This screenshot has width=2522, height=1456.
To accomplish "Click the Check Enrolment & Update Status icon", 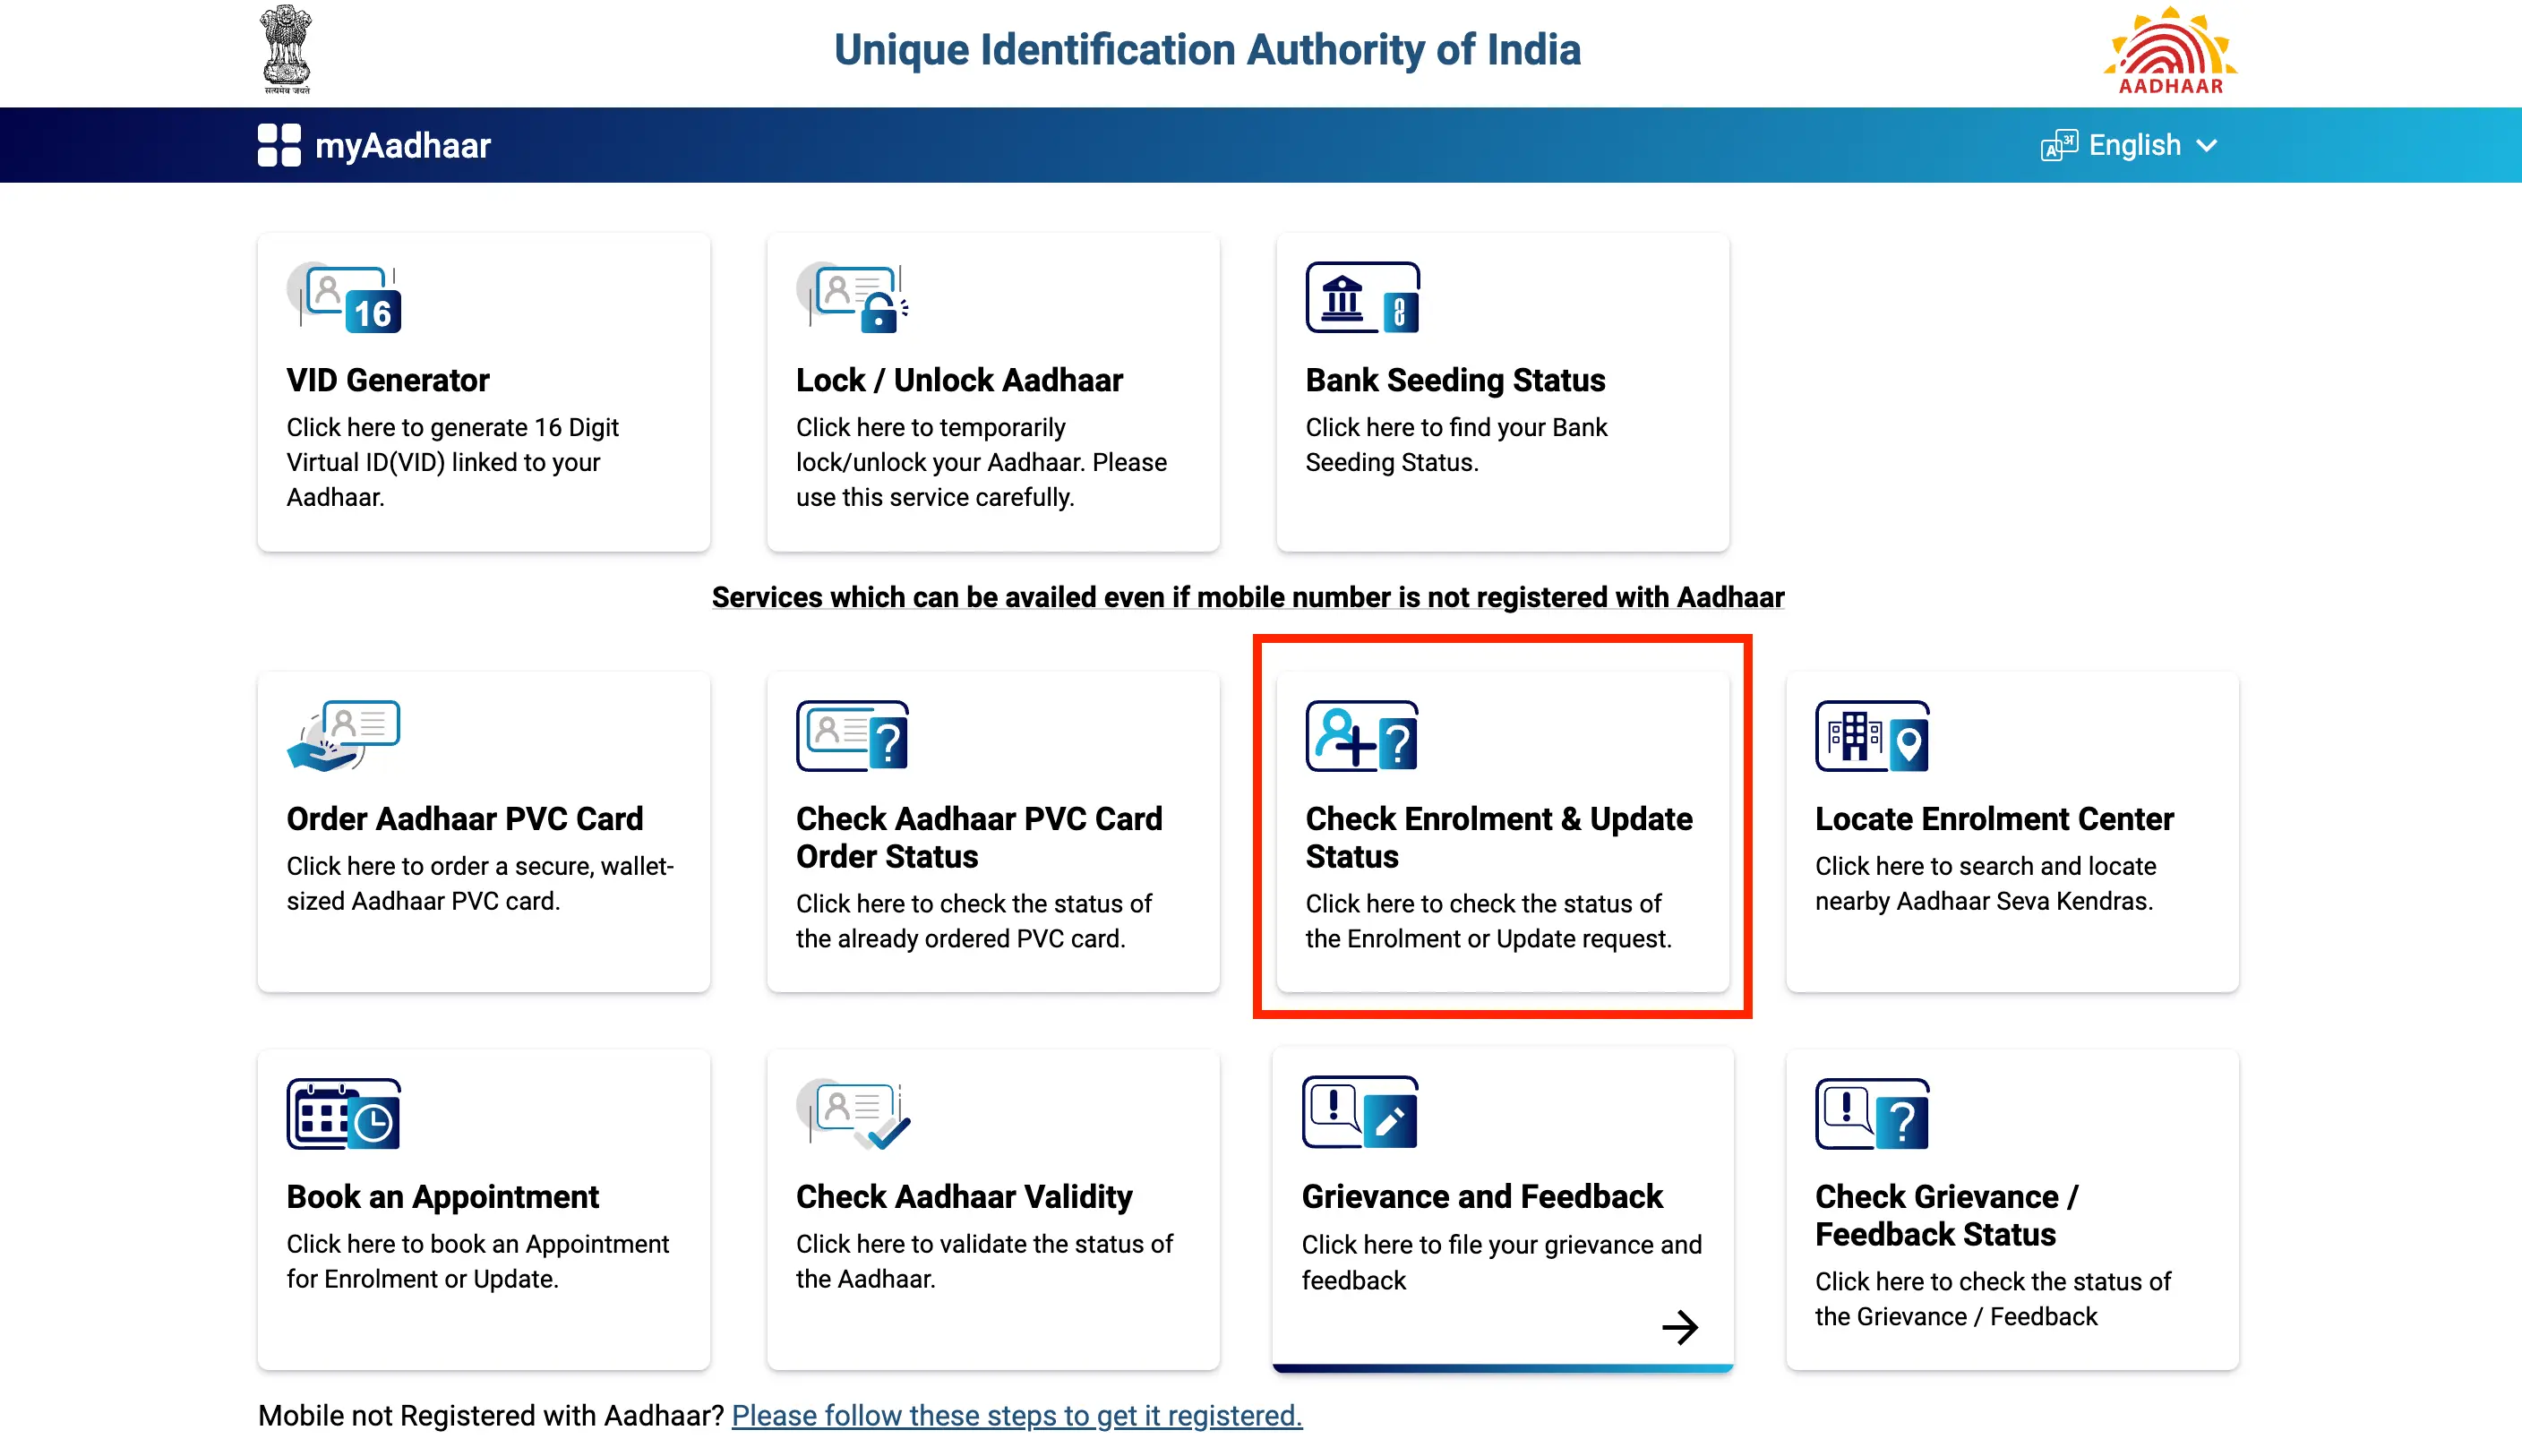I will point(1362,736).
